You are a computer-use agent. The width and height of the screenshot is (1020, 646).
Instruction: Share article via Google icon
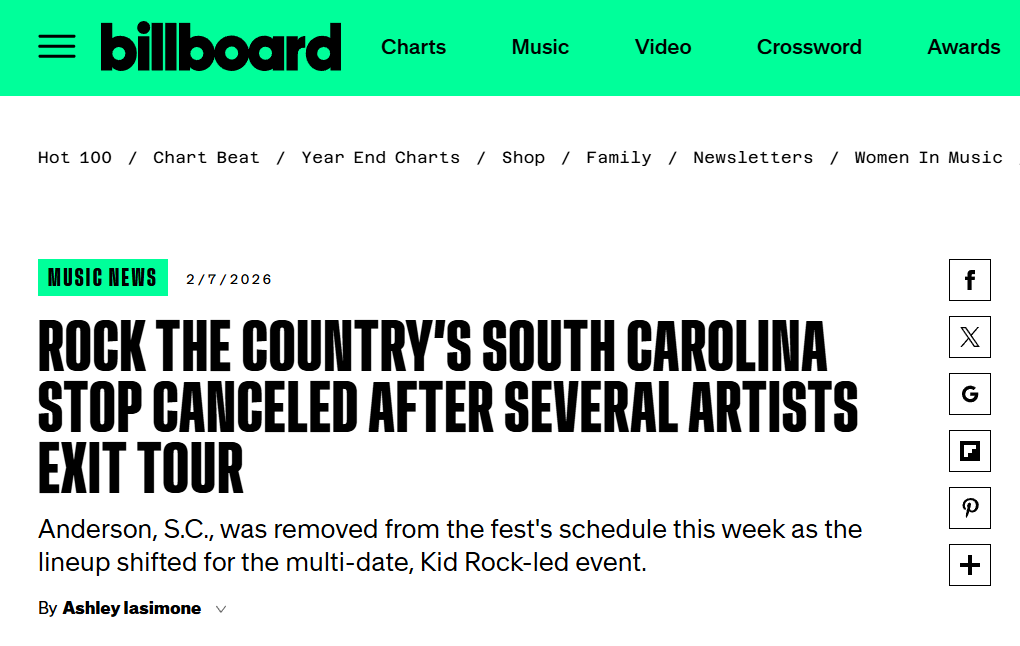[969, 394]
